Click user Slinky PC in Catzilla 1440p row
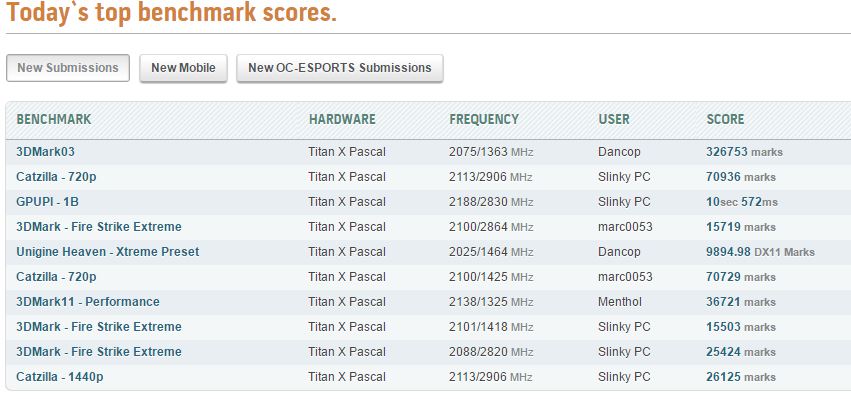The height and width of the screenshot is (399, 851). coord(624,377)
